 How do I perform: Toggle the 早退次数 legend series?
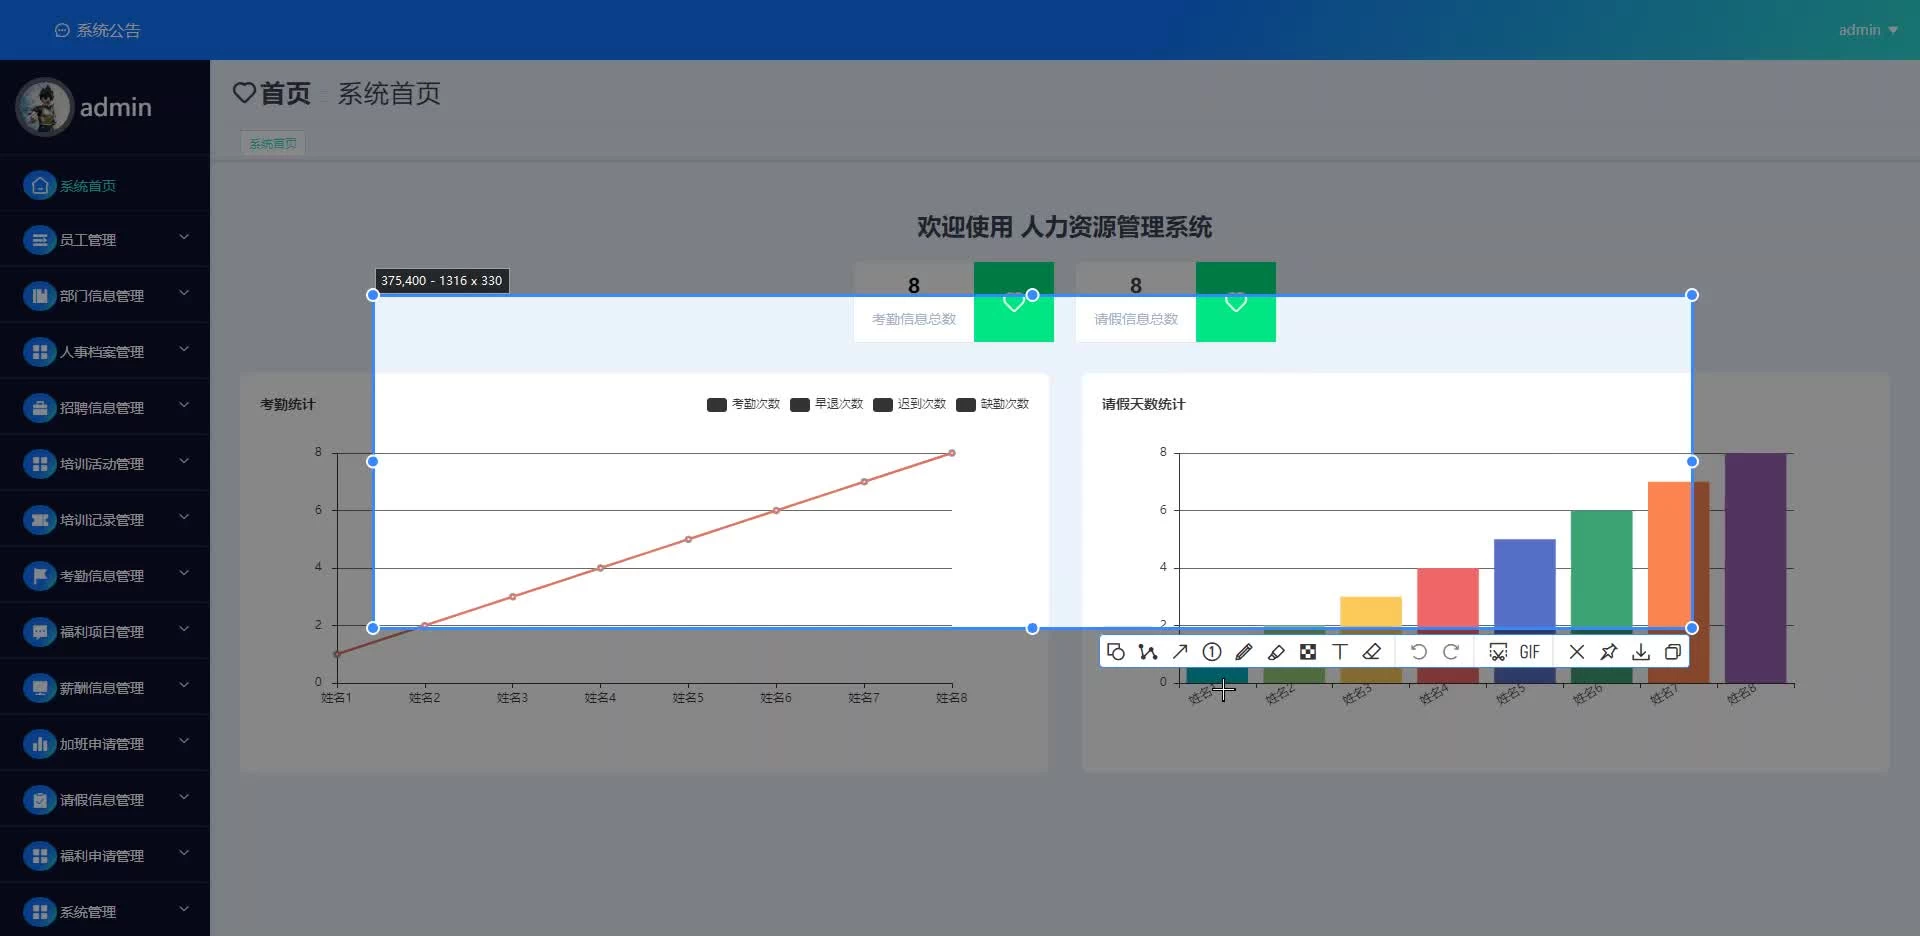(x=826, y=404)
